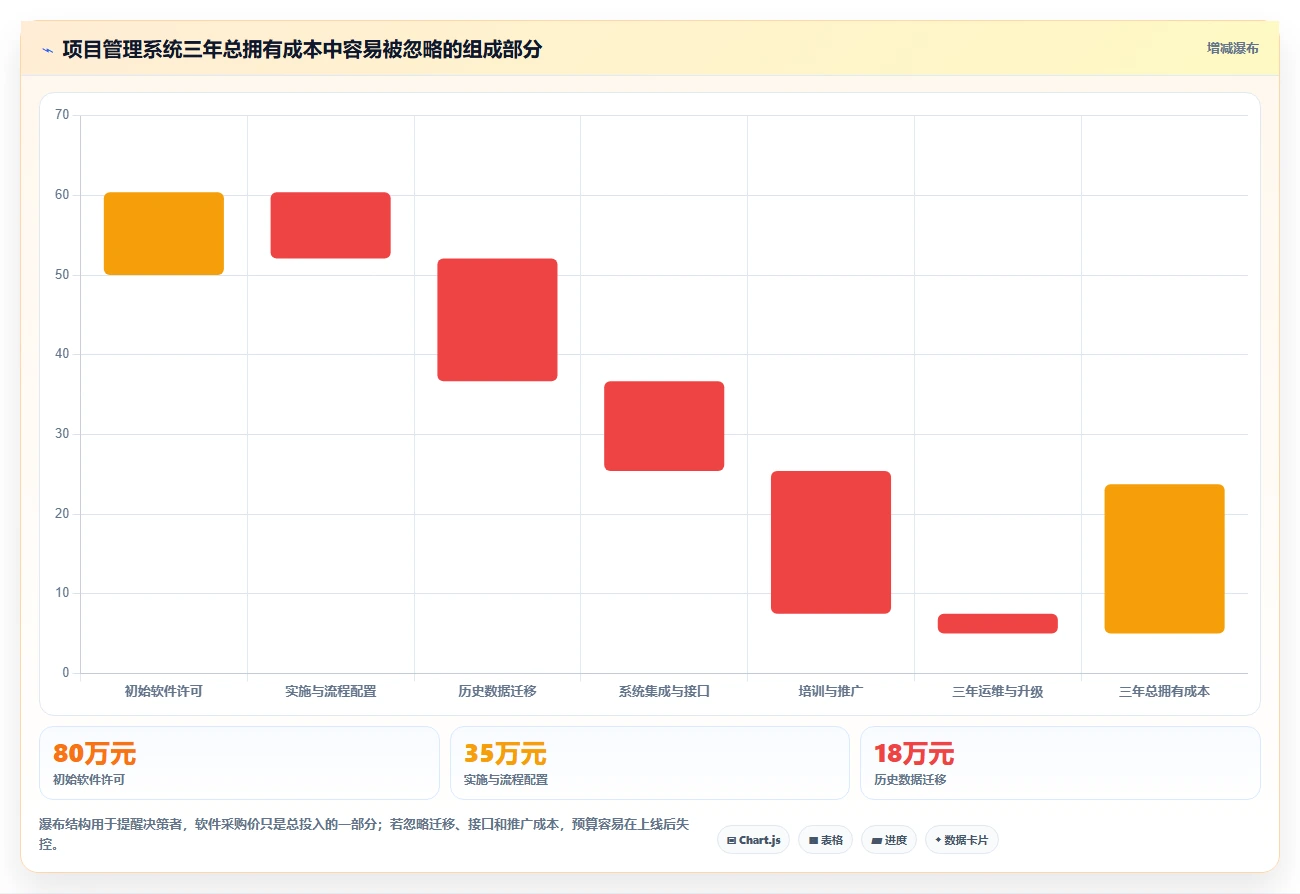The height and width of the screenshot is (894, 1300).
Task: Click the lightning icon beside the title
Action: pyautogui.click(x=48, y=49)
